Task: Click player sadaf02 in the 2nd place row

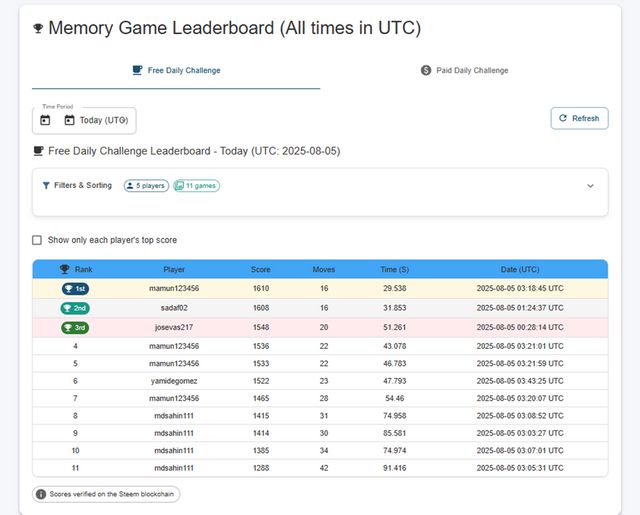Action: pyautogui.click(x=174, y=308)
